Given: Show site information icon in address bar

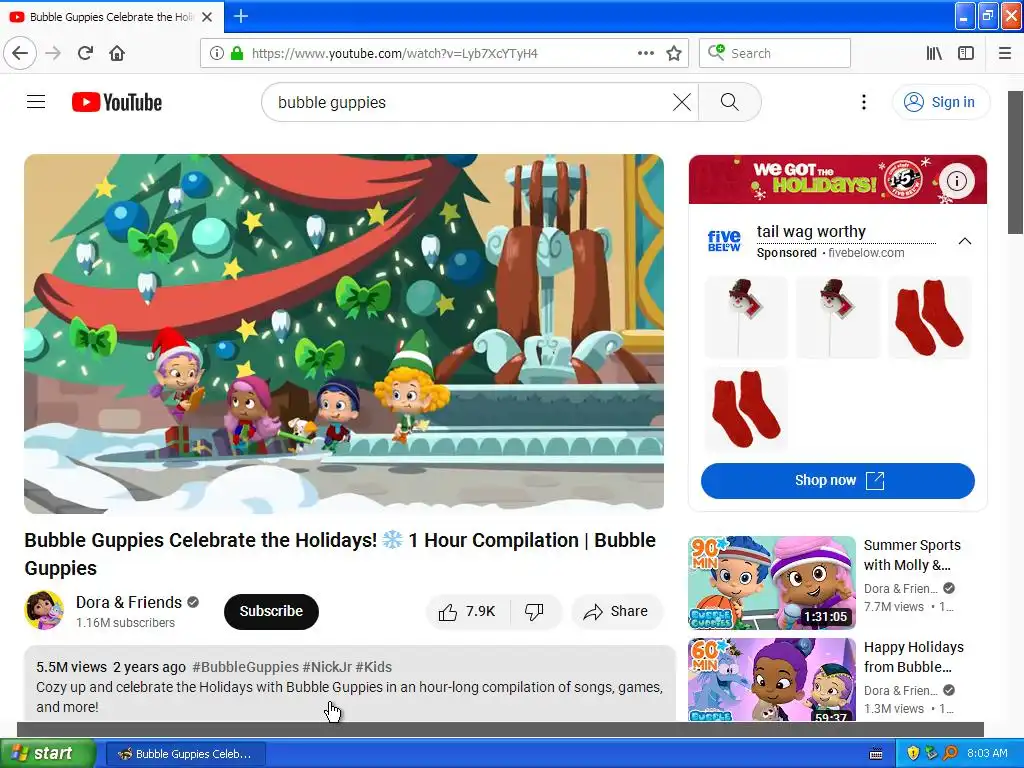Looking at the screenshot, I should coord(216,54).
